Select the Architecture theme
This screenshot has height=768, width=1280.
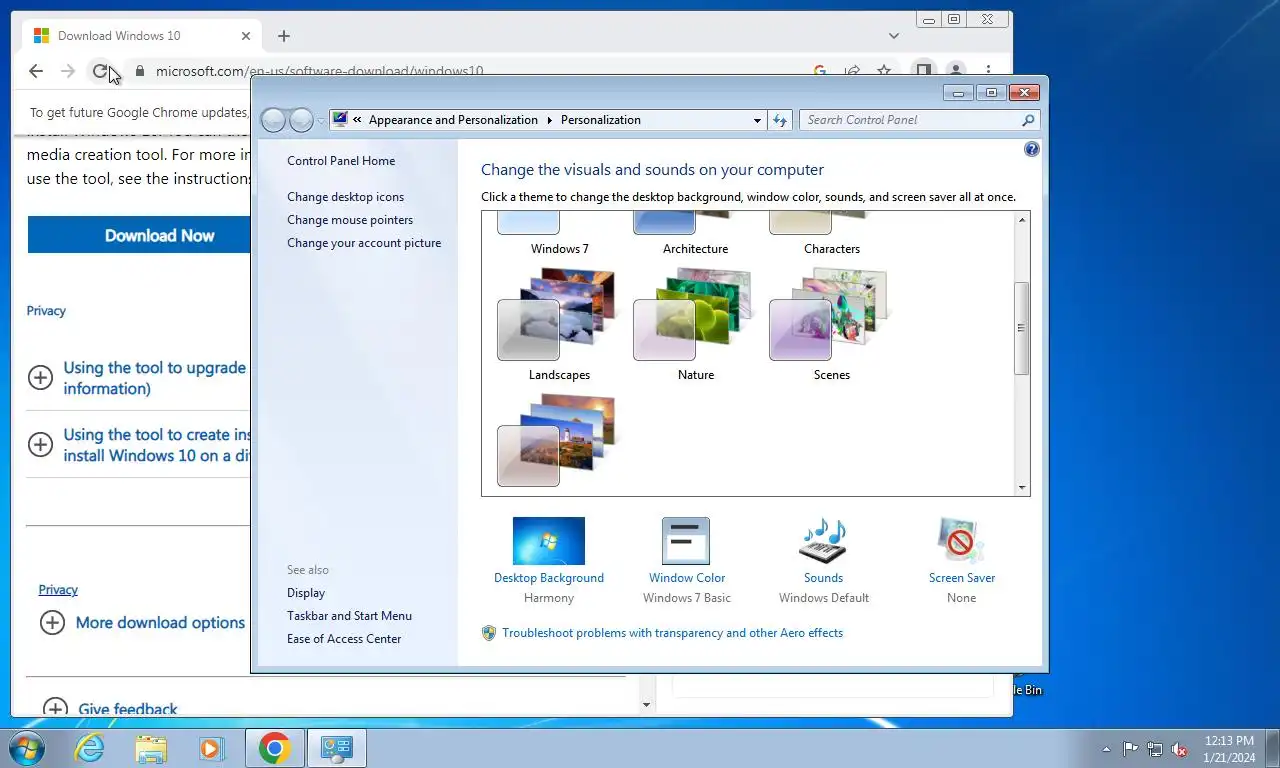pos(694,235)
